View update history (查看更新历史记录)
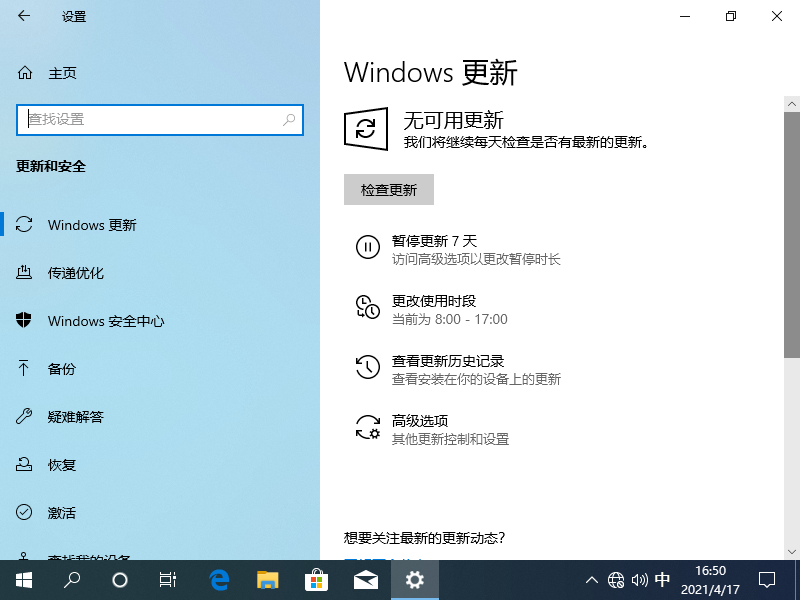Viewport: 800px width, 600px height. click(447, 361)
